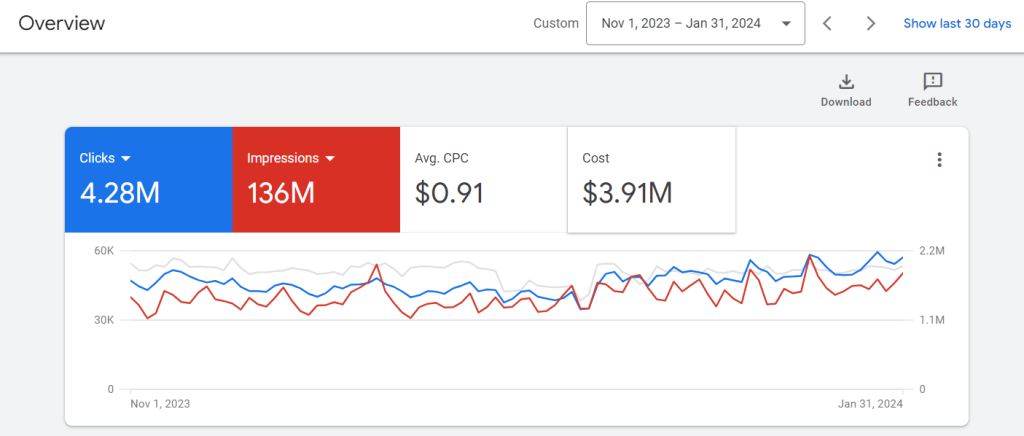Click the 60K left axis label

[104, 251]
